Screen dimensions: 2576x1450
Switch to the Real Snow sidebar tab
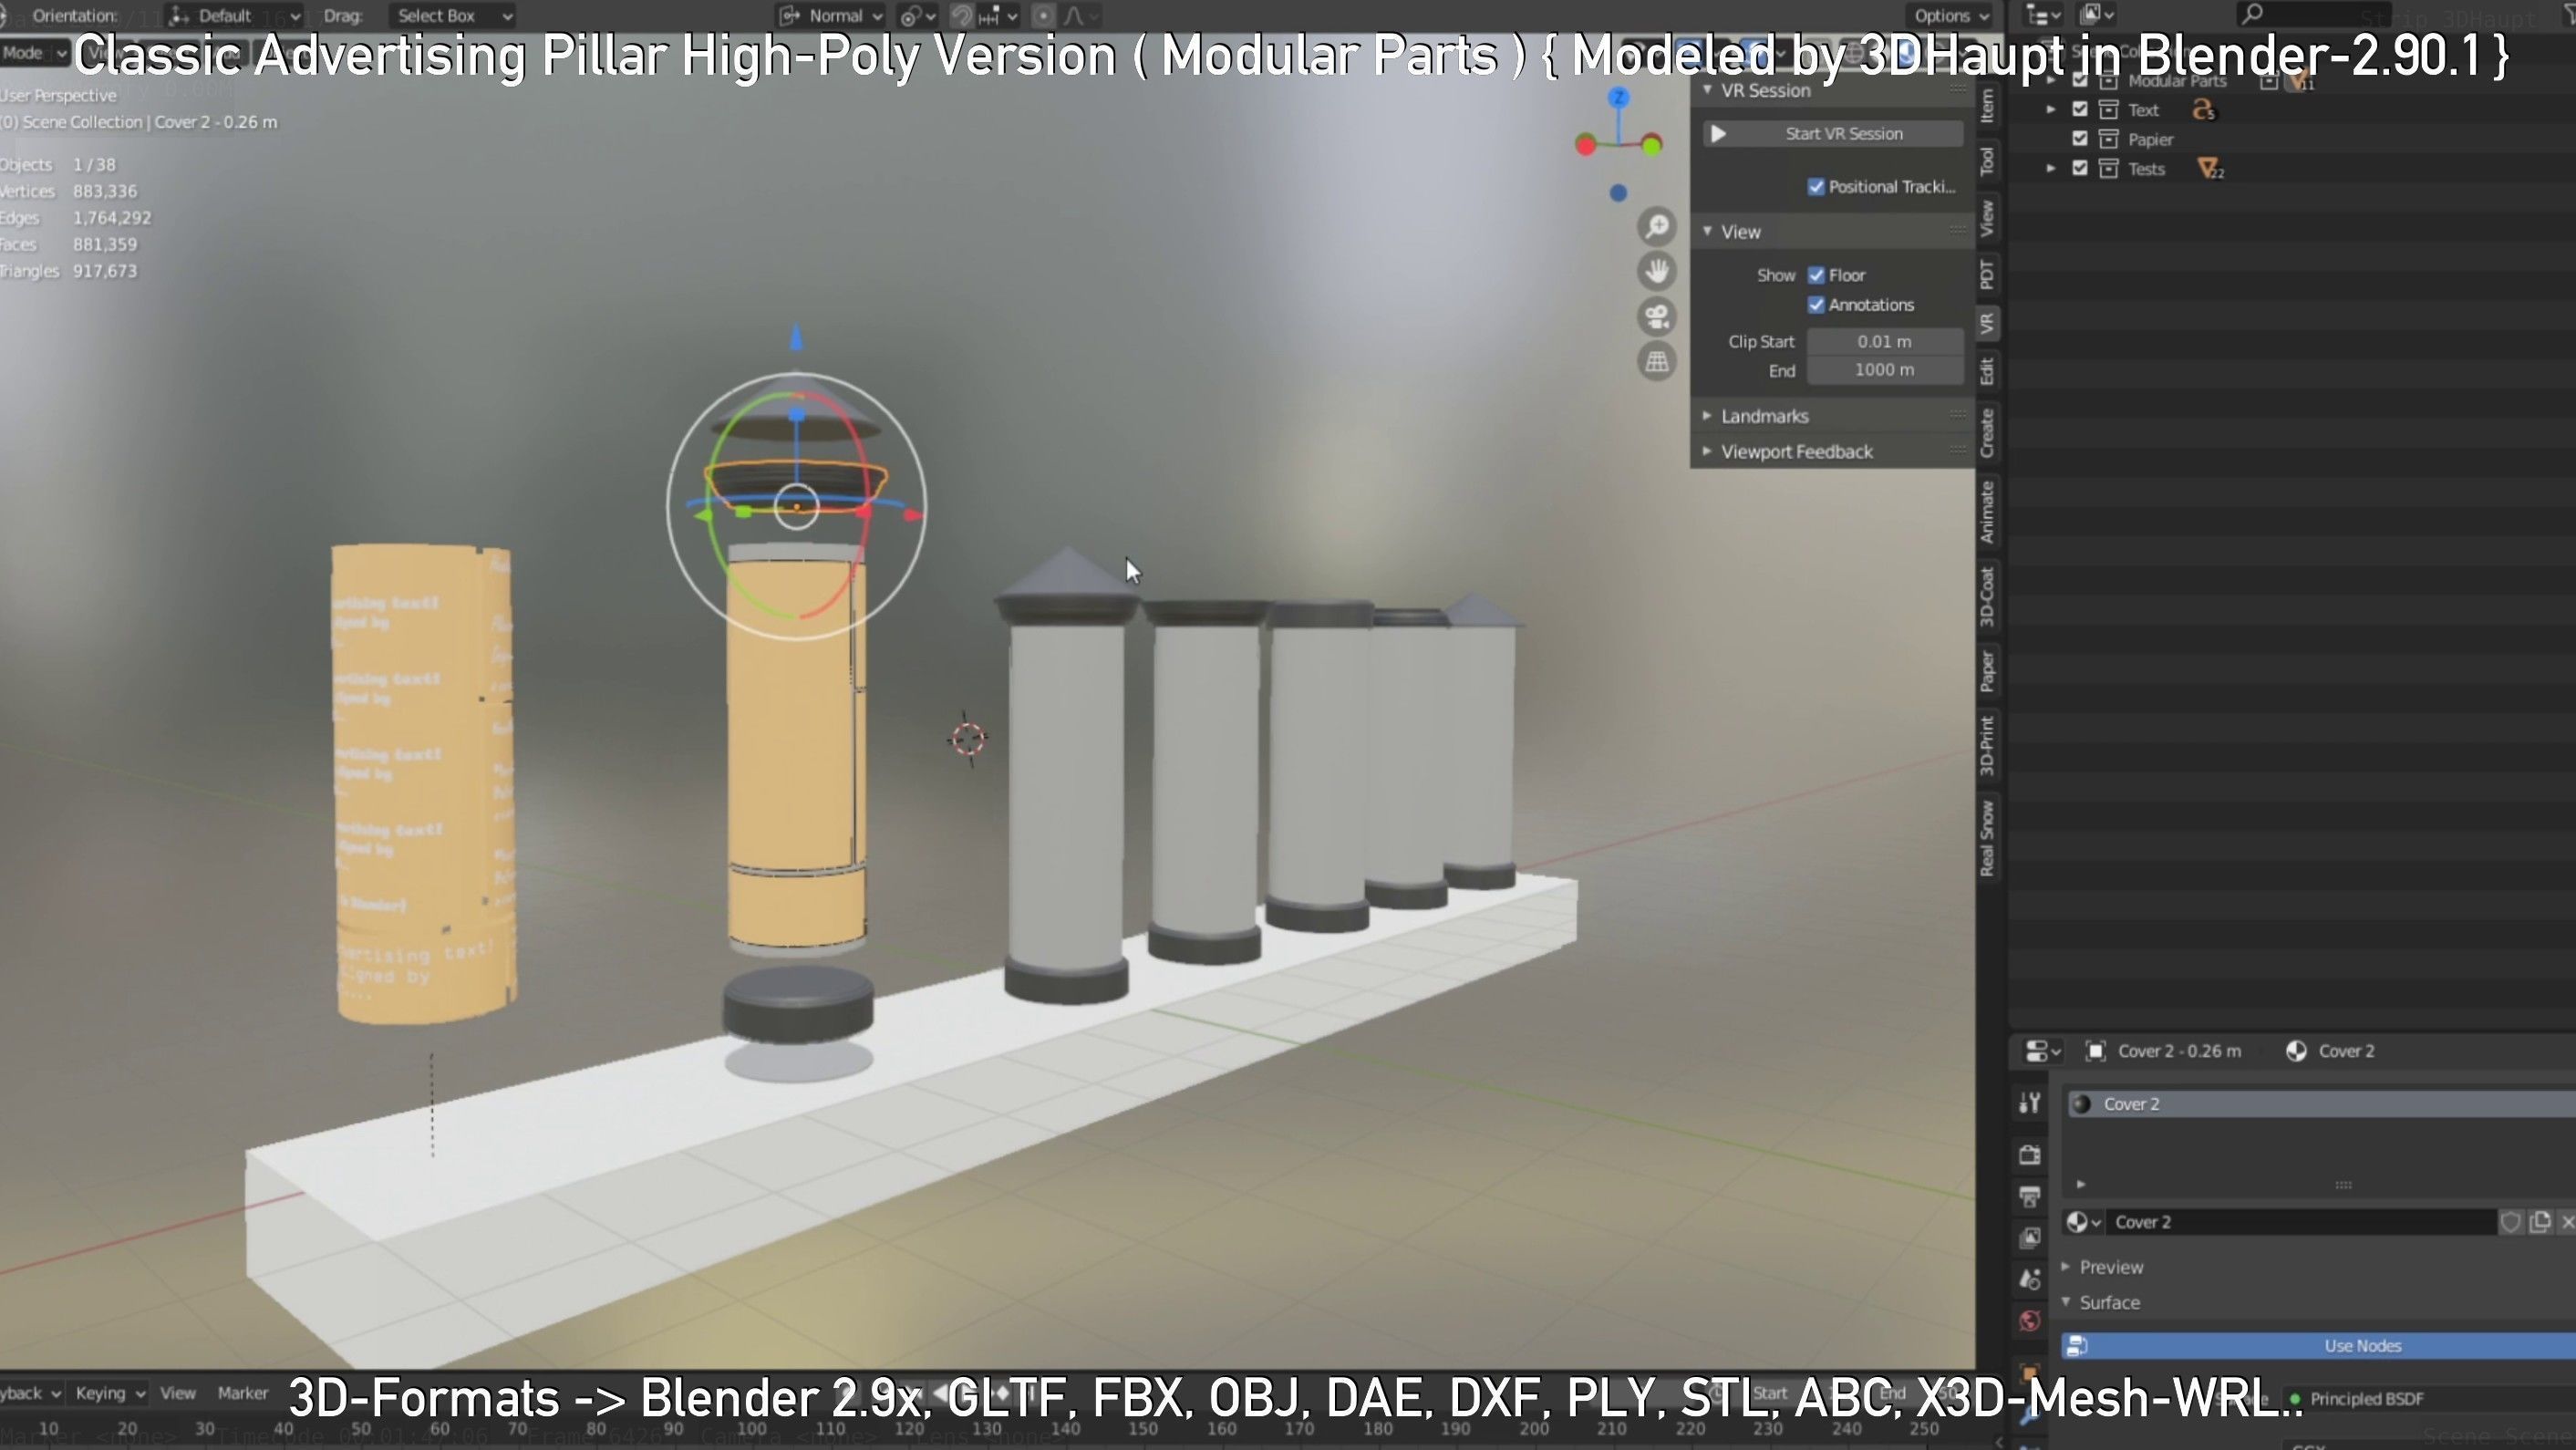coord(1988,838)
